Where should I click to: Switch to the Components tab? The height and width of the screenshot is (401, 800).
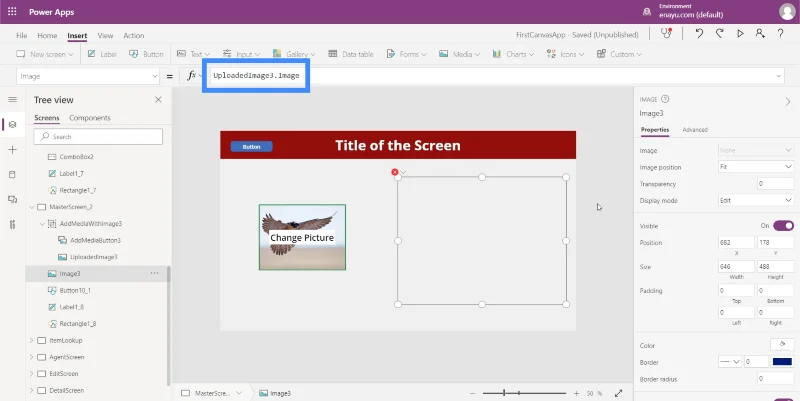(x=90, y=118)
